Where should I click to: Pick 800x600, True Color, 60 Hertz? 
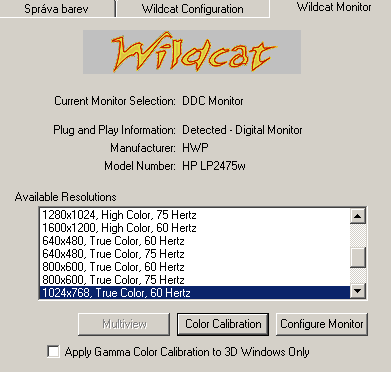[195, 267]
